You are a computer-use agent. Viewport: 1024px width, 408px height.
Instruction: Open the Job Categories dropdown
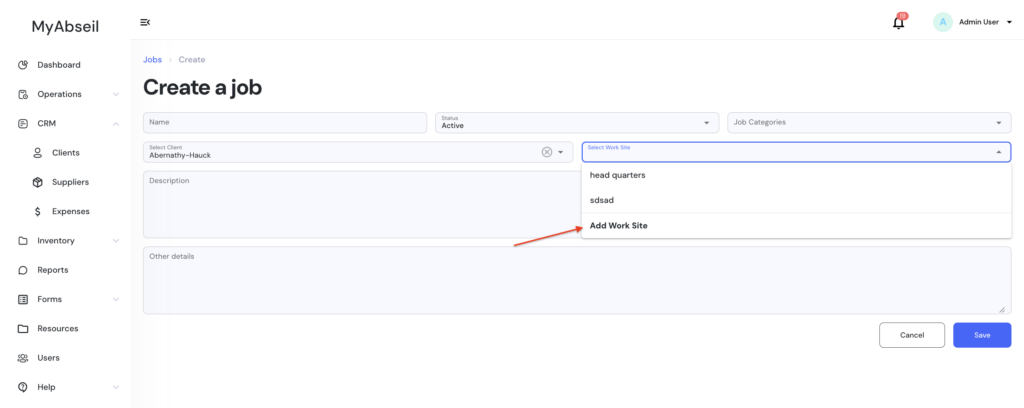tap(868, 122)
